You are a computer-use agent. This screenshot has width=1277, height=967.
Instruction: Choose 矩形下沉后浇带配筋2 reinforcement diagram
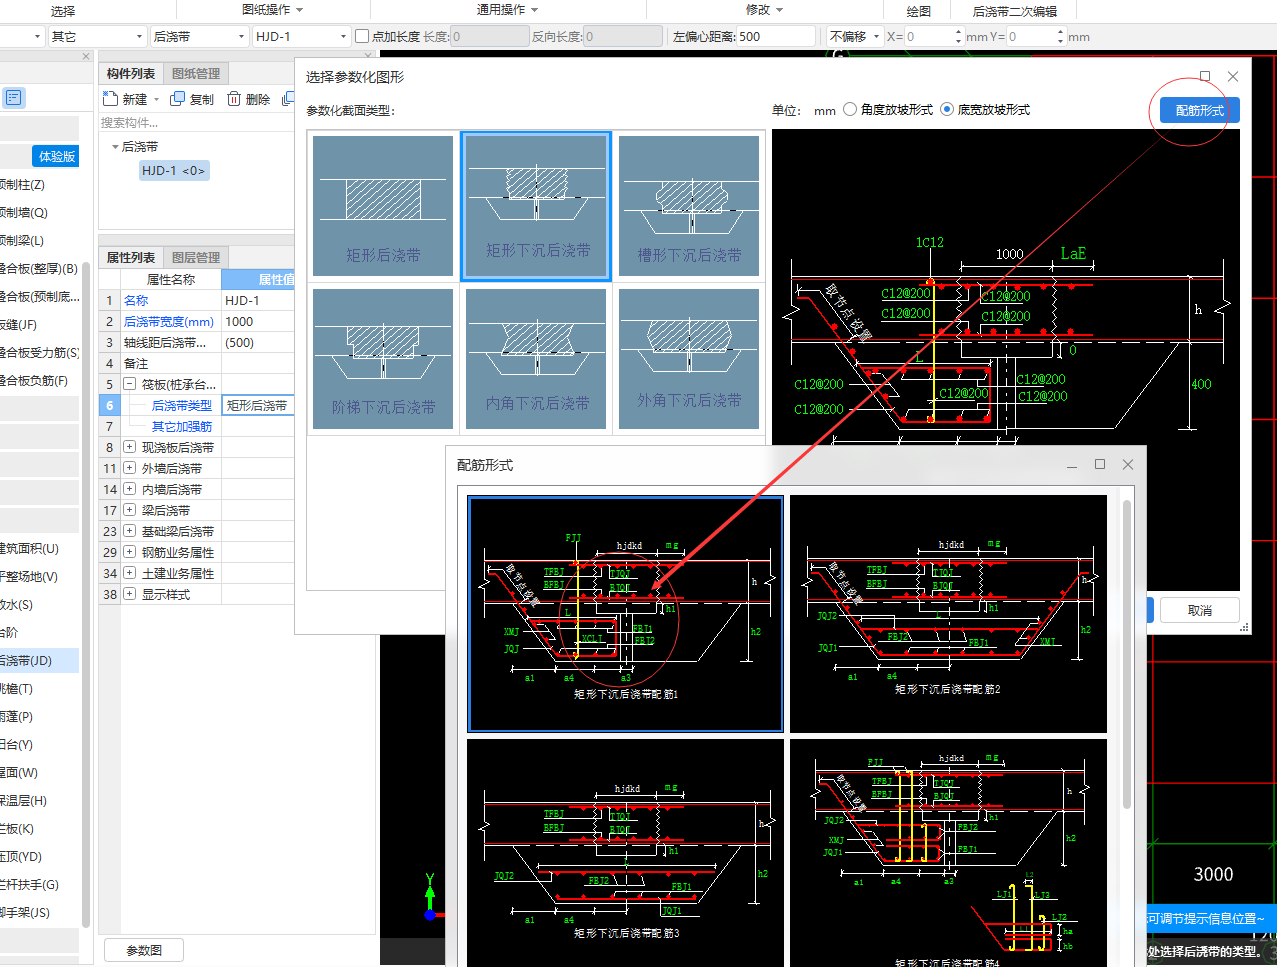948,614
